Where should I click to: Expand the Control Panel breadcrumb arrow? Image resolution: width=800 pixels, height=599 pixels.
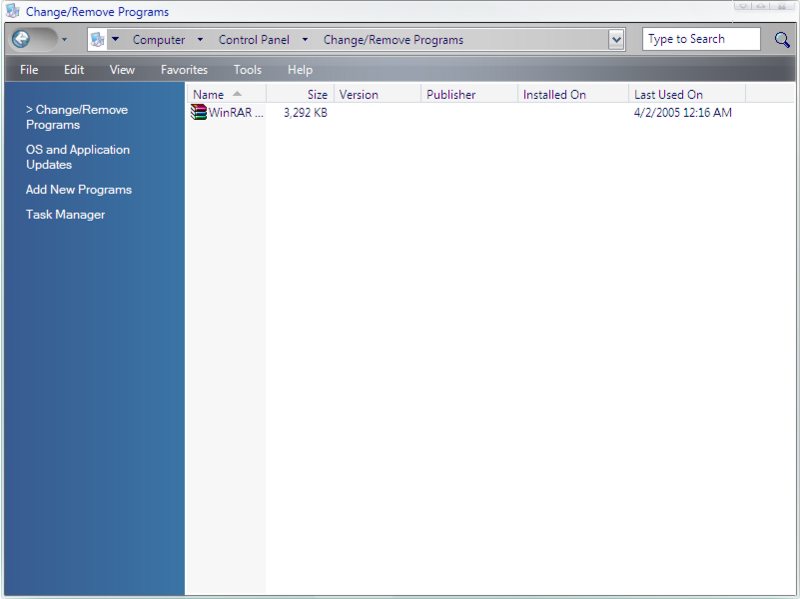coord(305,39)
